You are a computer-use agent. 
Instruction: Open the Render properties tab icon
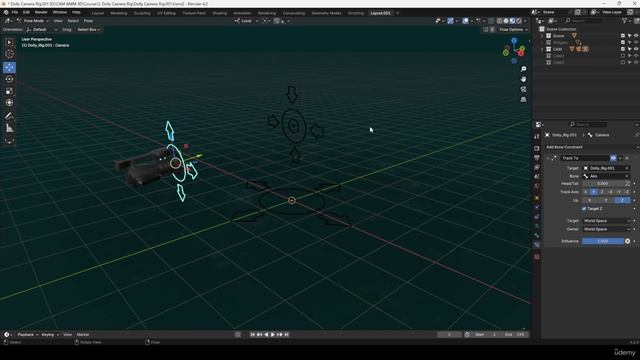point(537,148)
